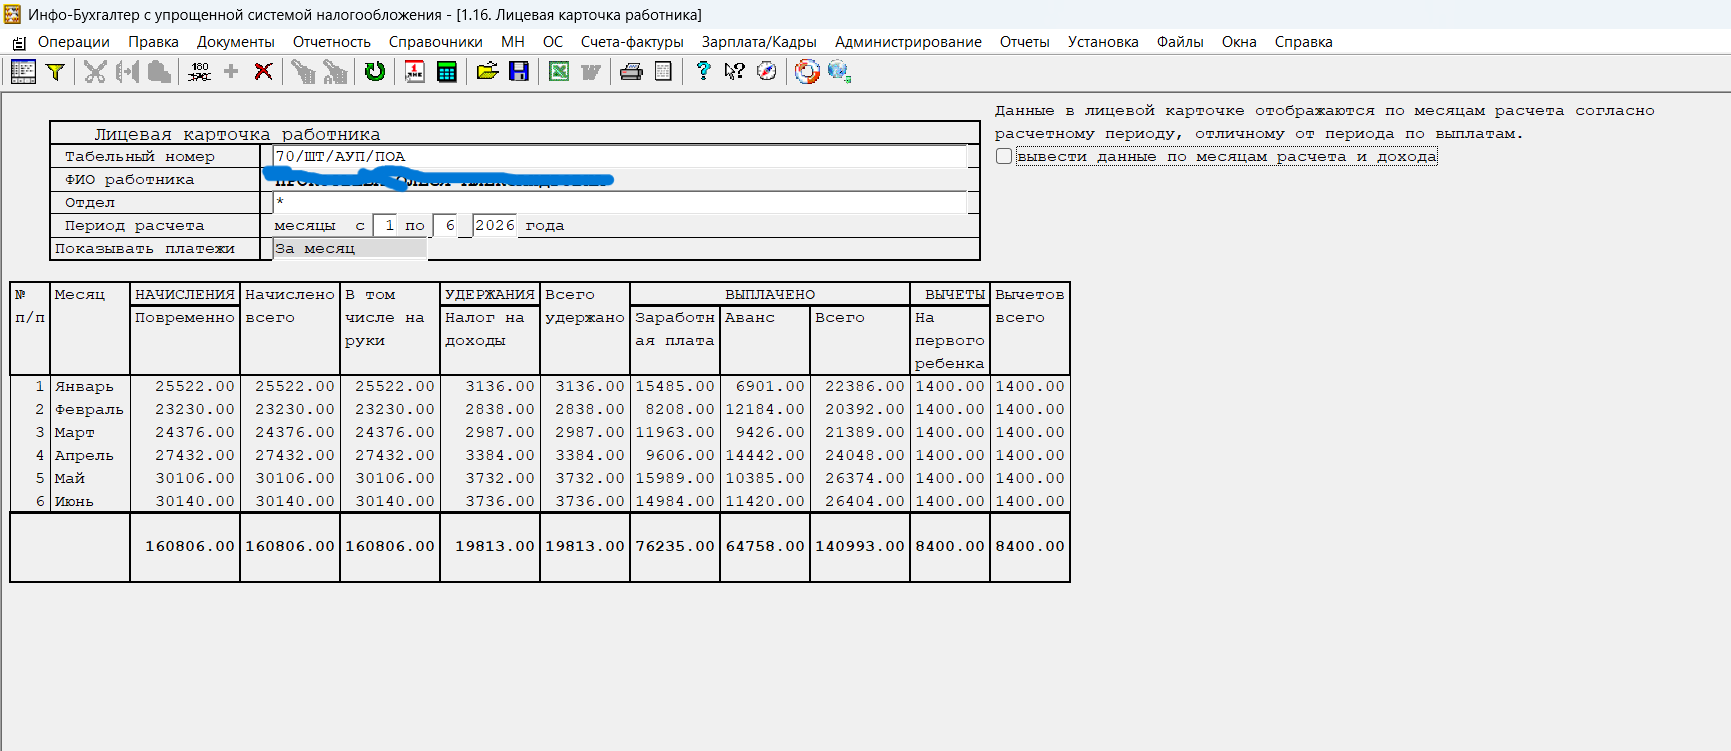Viewport: 1731px width, 751px height.
Task: Open the red calendar icon
Action: pos(414,71)
